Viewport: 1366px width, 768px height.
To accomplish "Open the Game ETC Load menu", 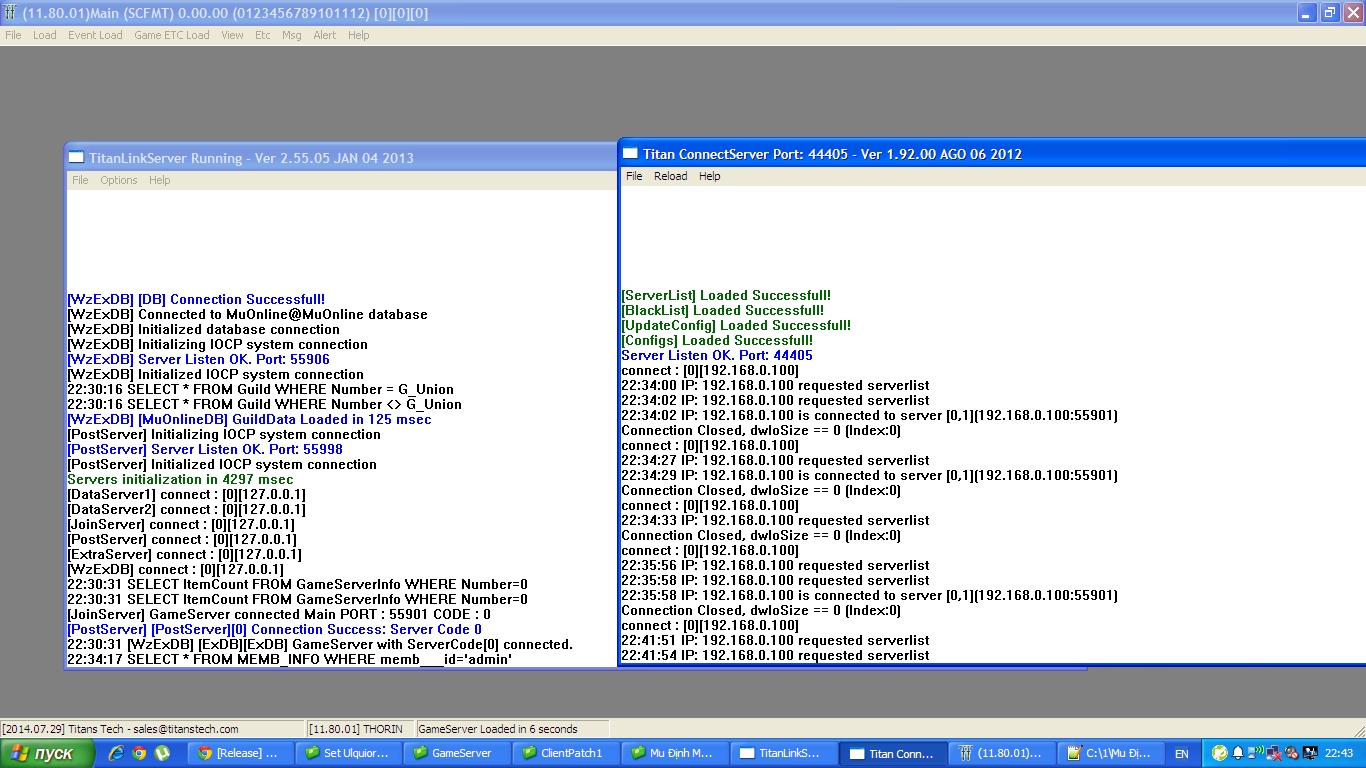I will (172, 35).
